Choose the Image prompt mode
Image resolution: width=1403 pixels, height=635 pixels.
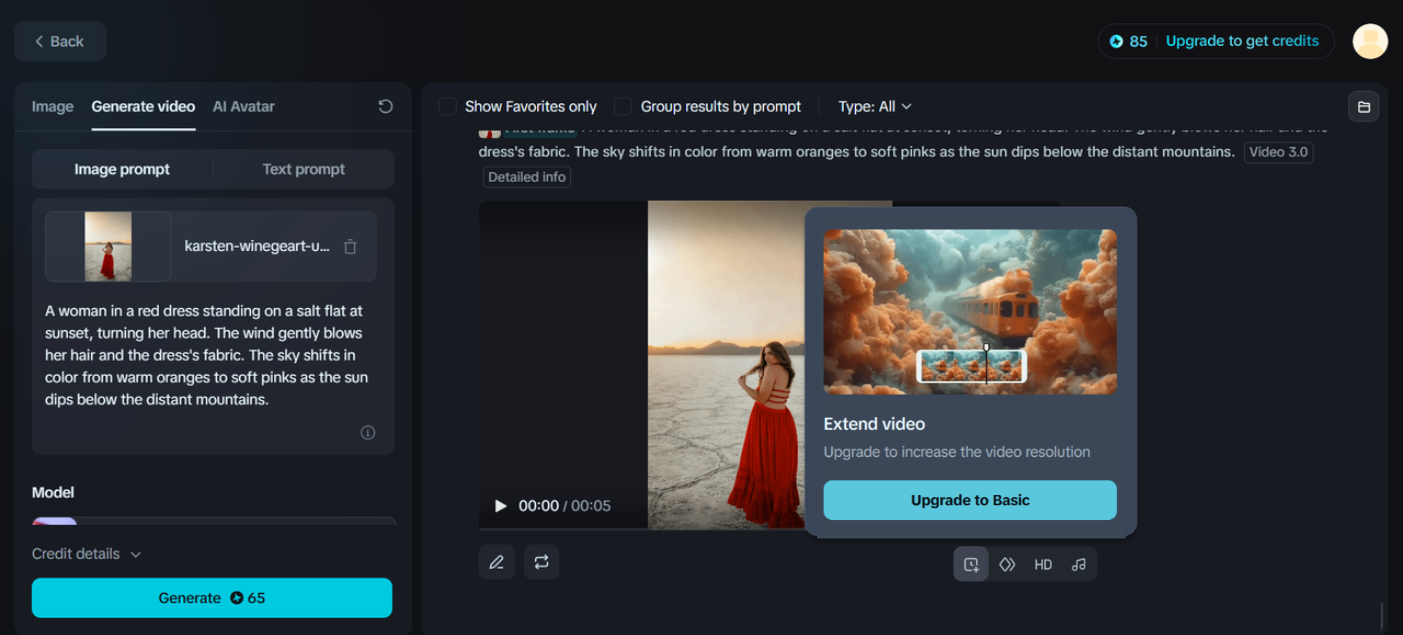[122, 169]
